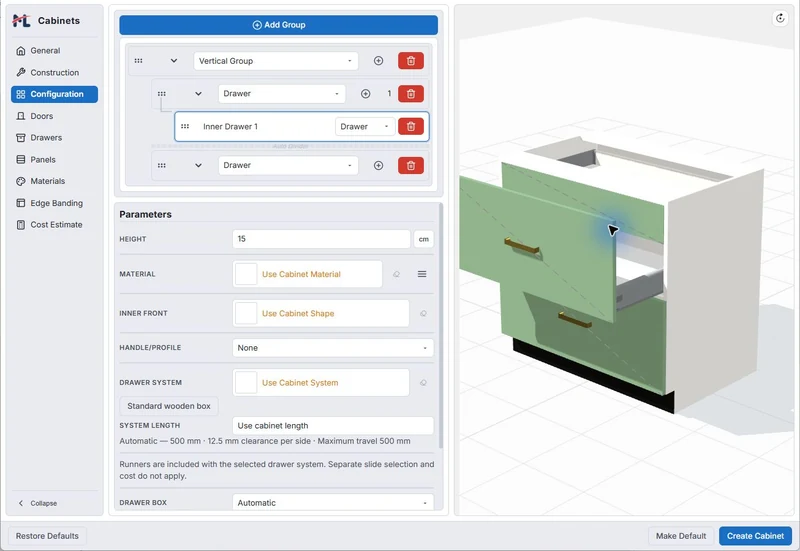
Task: Click the upper drawer's brass handle
Action: pos(522,246)
